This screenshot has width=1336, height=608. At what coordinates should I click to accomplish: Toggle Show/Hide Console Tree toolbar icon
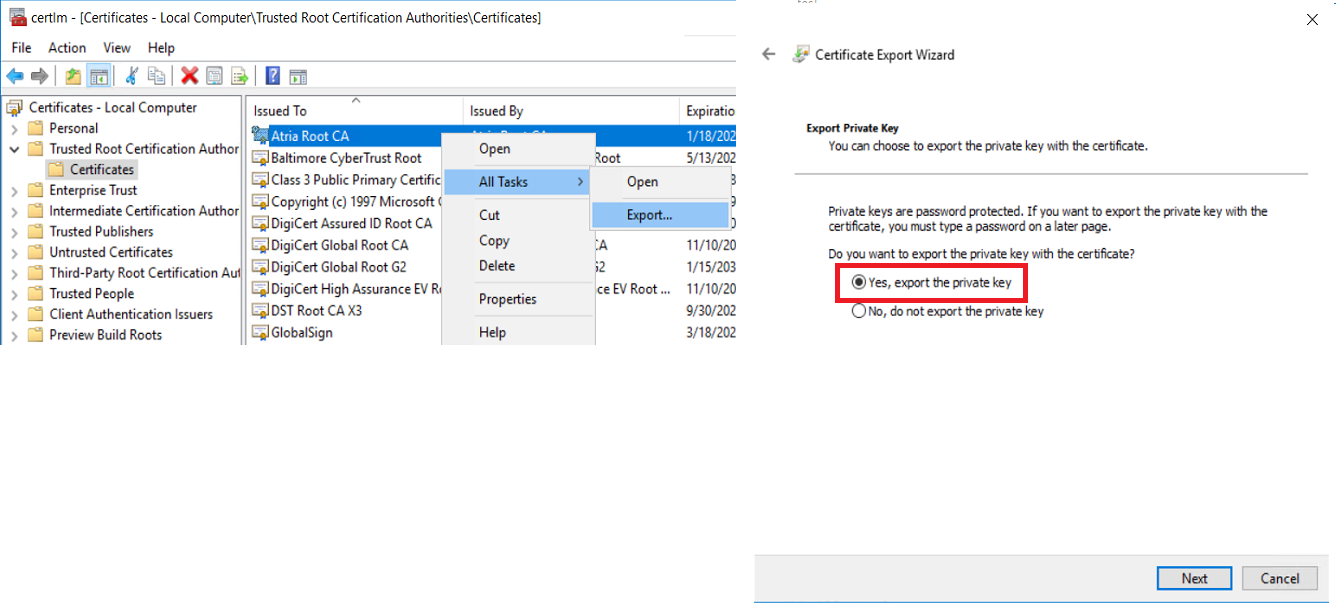98,76
